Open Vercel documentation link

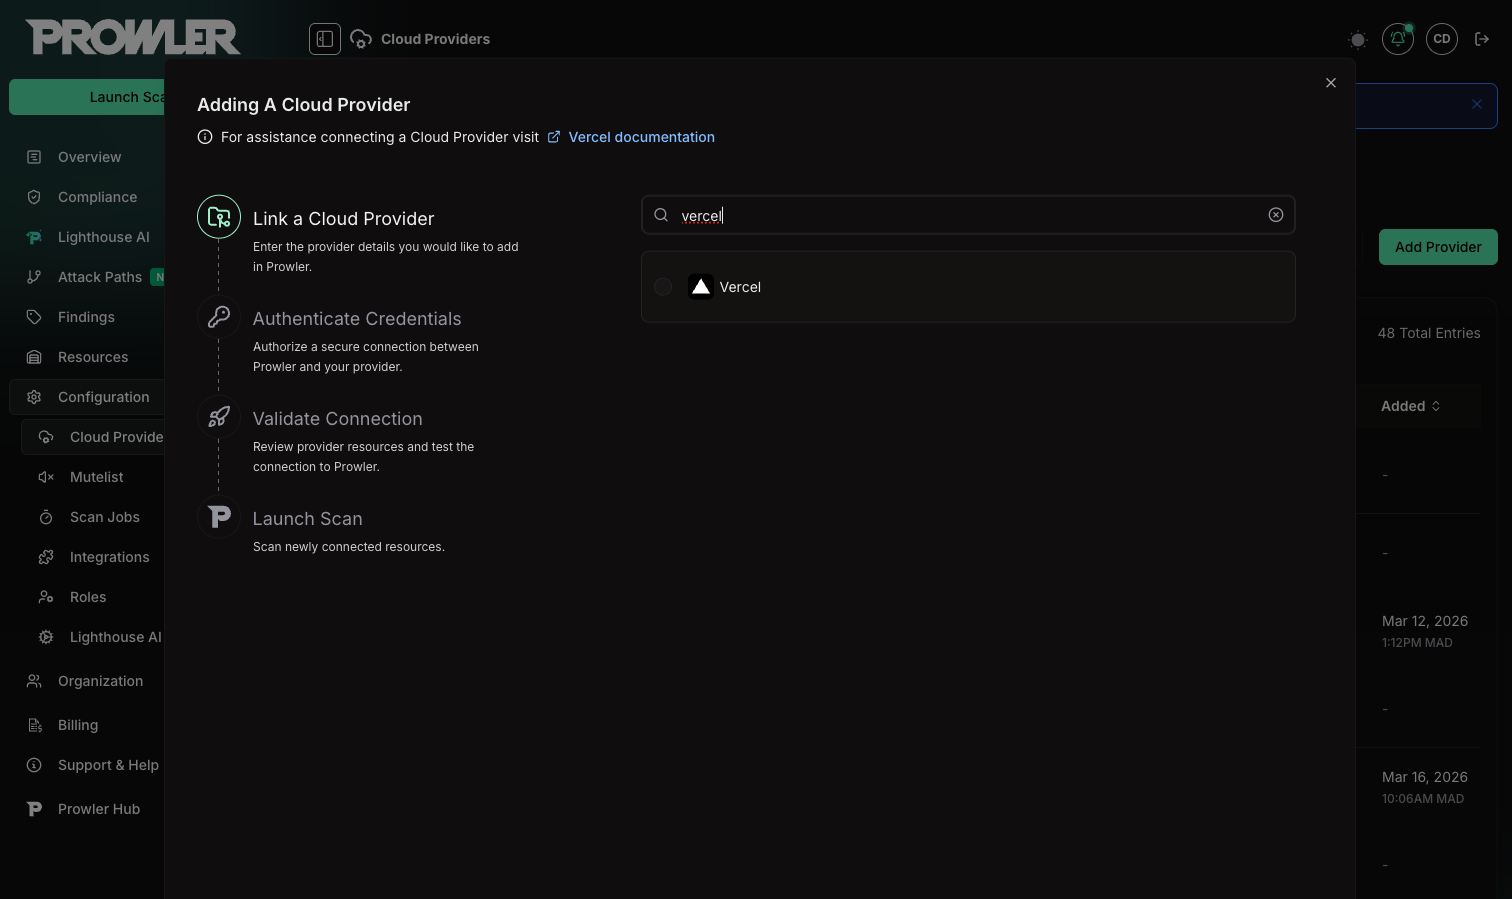point(641,137)
